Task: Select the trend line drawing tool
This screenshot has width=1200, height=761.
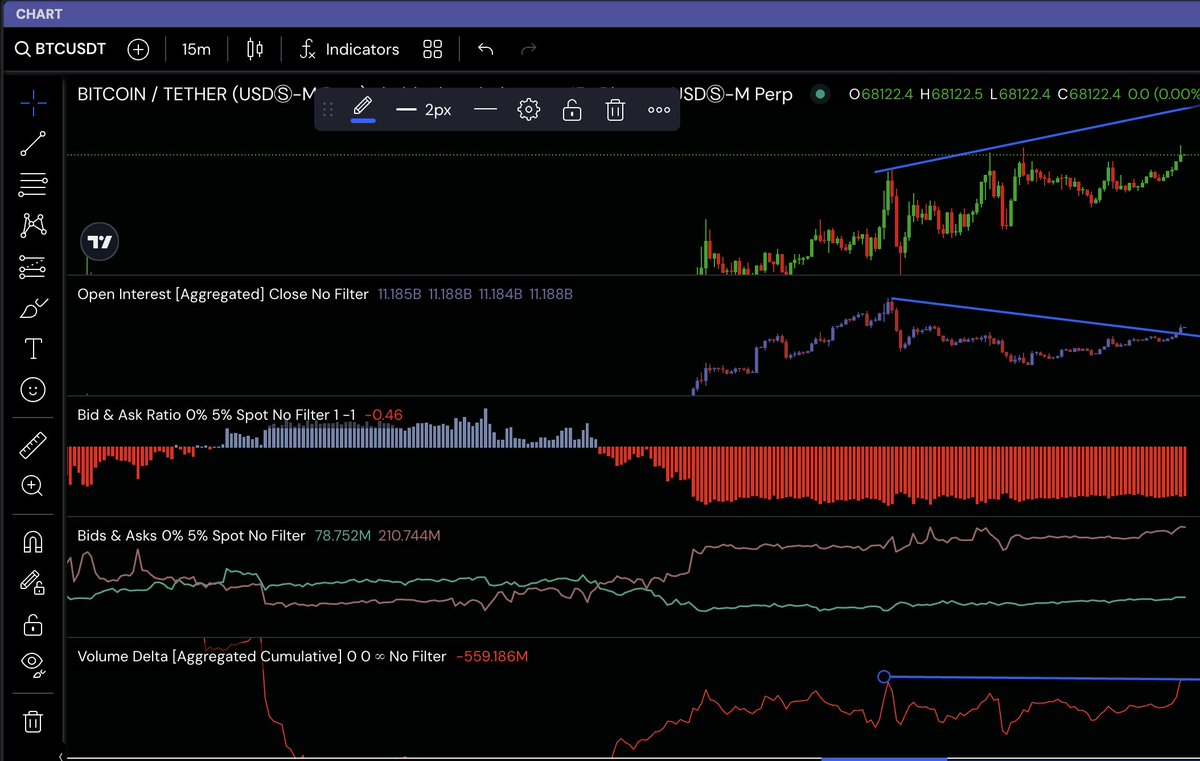Action: pyautogui.click(x=33, y=143)
